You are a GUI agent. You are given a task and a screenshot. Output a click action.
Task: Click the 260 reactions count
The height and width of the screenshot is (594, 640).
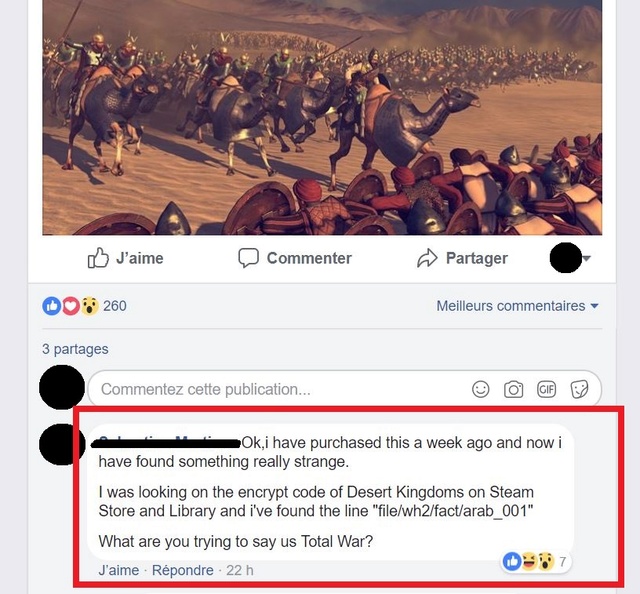(115, 306)
